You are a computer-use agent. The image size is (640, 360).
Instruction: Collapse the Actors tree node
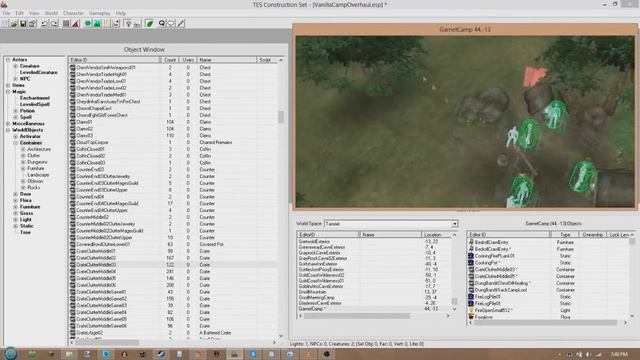[8, 60]
